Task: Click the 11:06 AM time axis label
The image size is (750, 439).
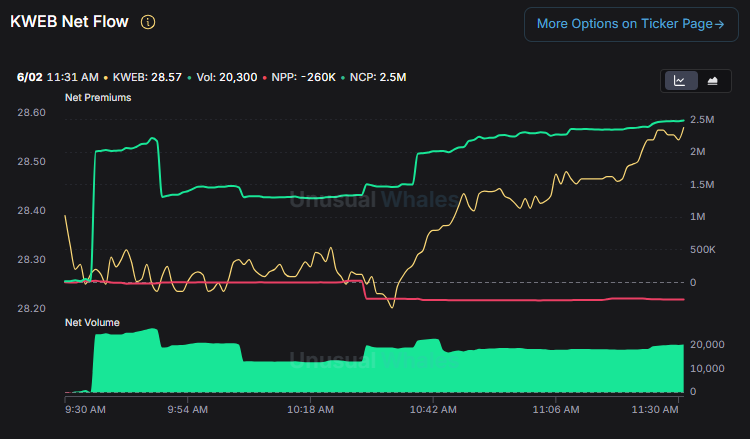Action: click(556, 410)
